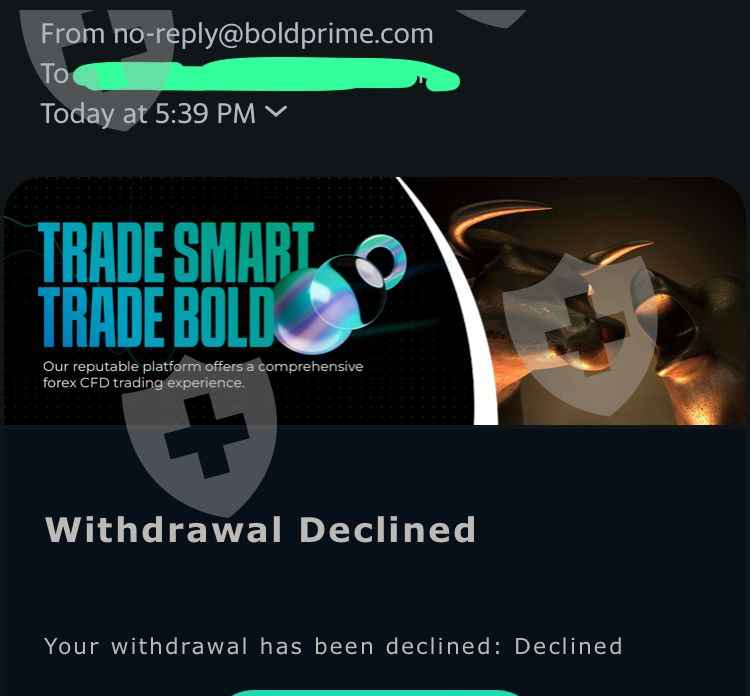Viewport: 750px width, 696px height.
Task: Tap the small ring bubble in the banner
Action: point(381,261)
